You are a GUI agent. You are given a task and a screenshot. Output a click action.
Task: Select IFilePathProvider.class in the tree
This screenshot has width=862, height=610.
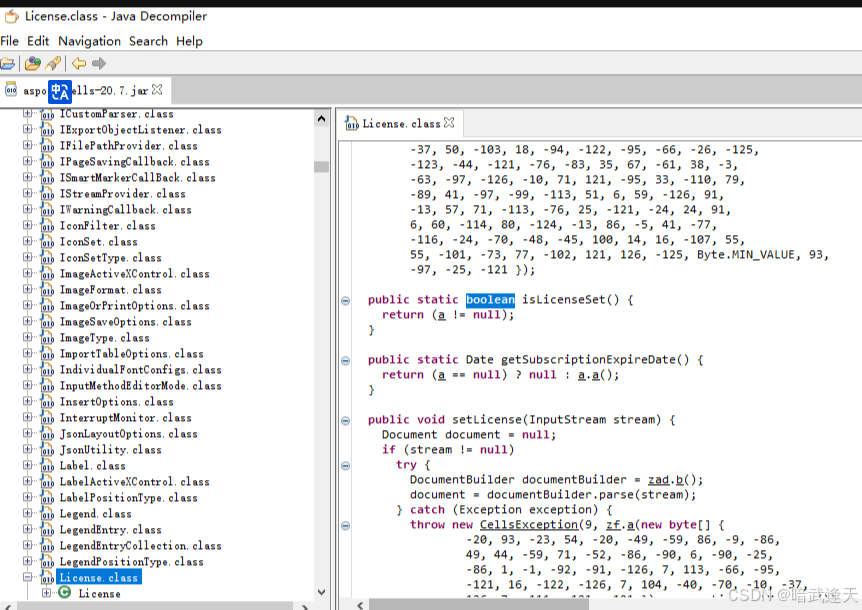129,146
